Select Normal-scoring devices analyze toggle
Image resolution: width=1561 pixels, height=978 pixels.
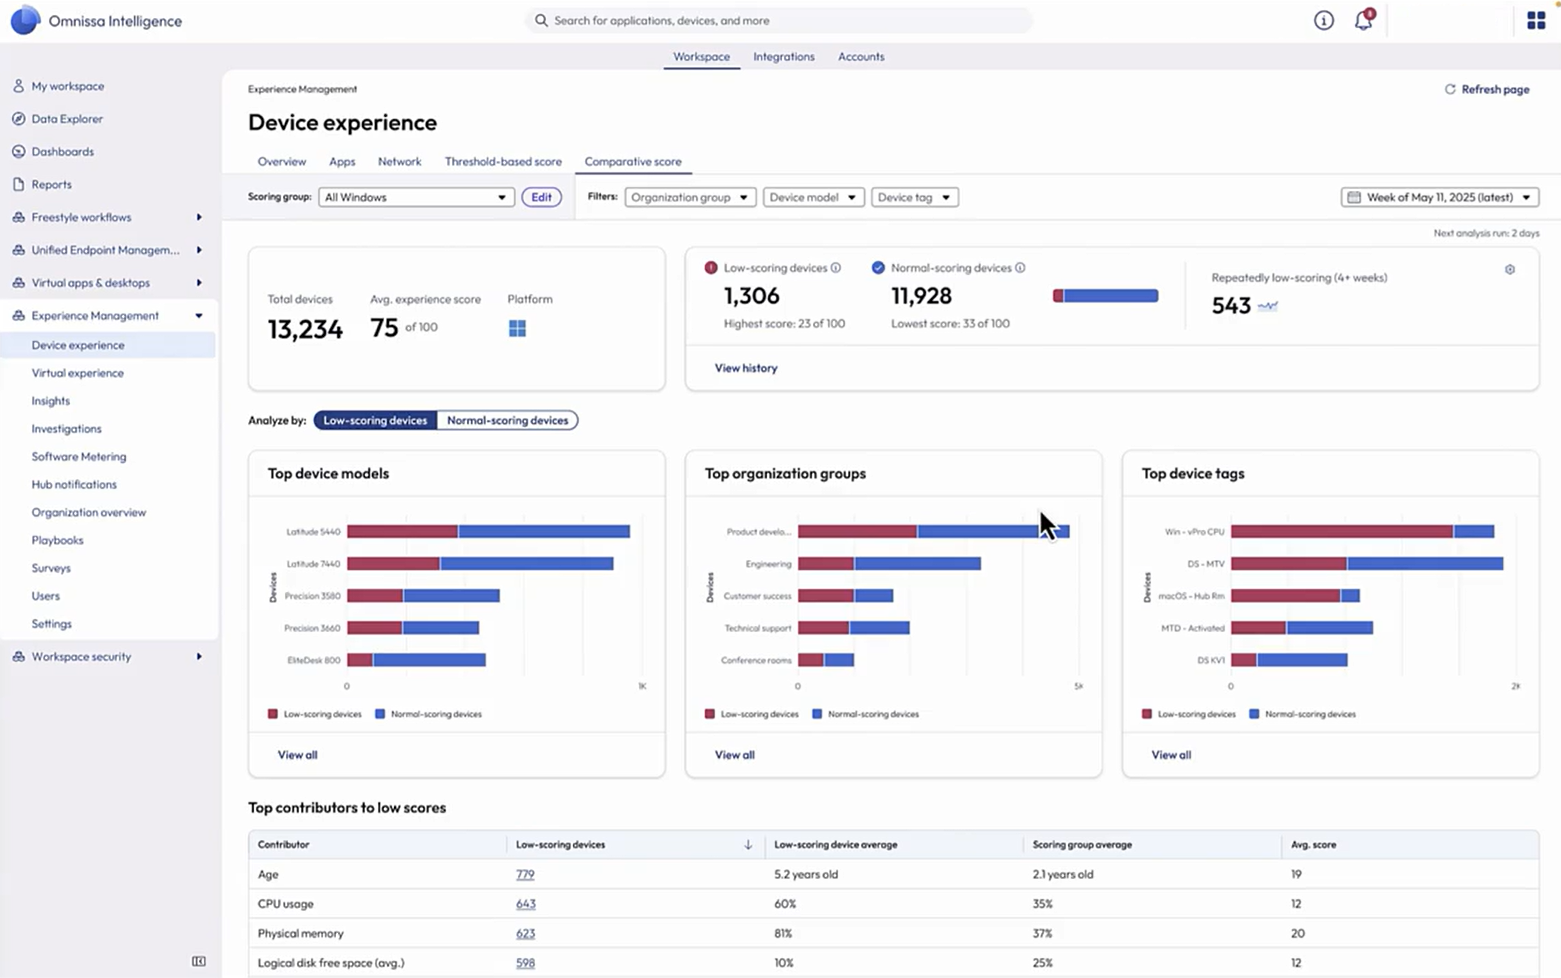point(507,420)
